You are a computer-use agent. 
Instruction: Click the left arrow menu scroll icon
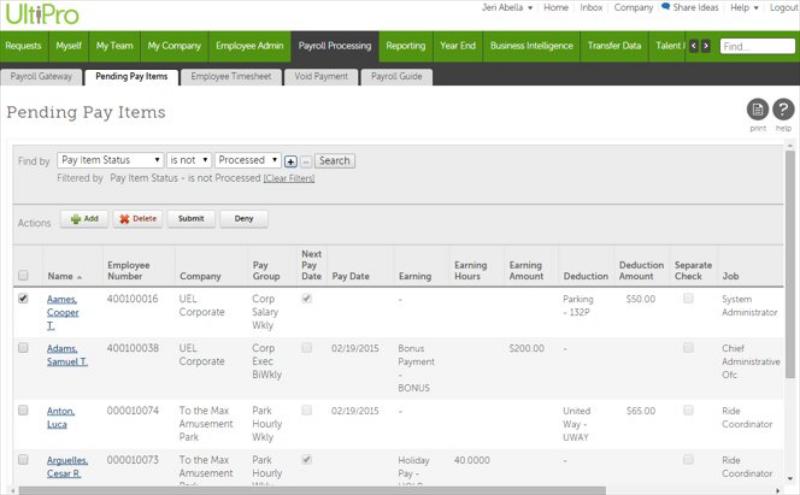pos(693,46)
